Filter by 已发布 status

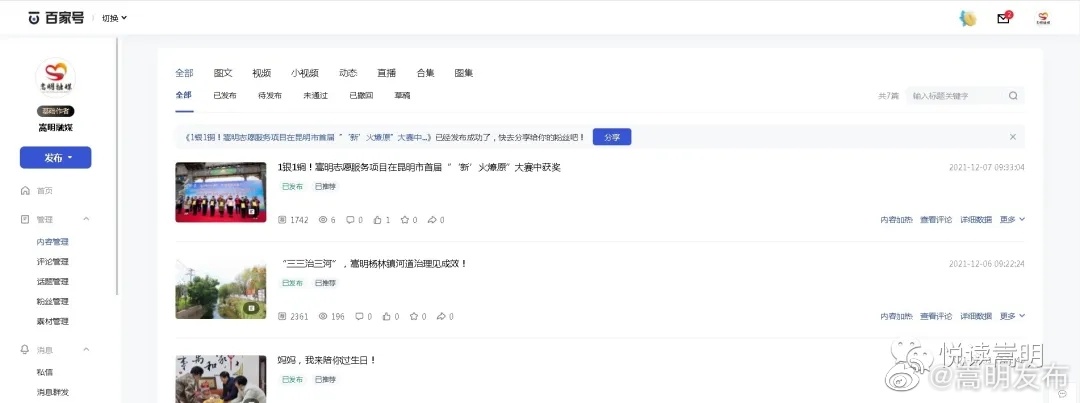225,96
